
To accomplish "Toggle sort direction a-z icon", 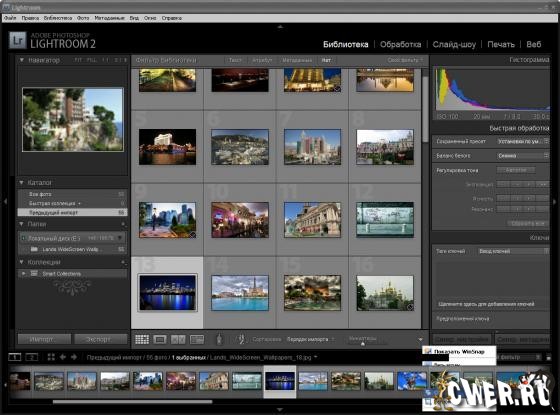I will (x=242, y=339).
